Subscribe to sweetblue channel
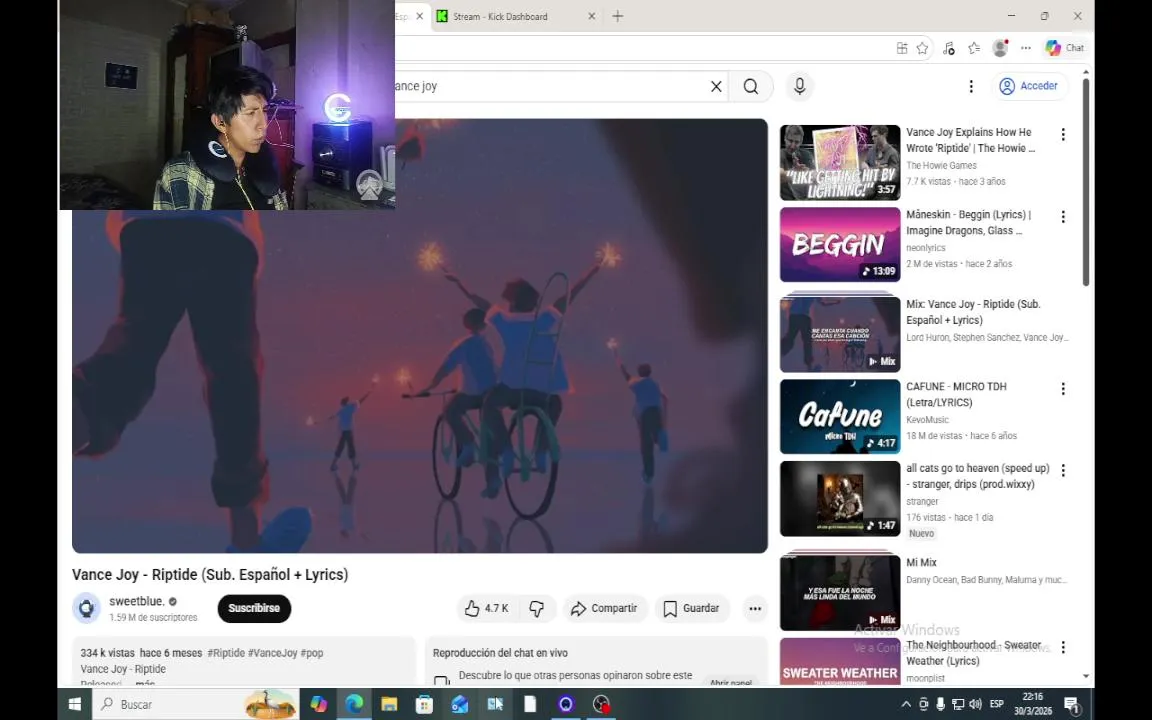Screen dimensions: 1152x720 point(254,608)
